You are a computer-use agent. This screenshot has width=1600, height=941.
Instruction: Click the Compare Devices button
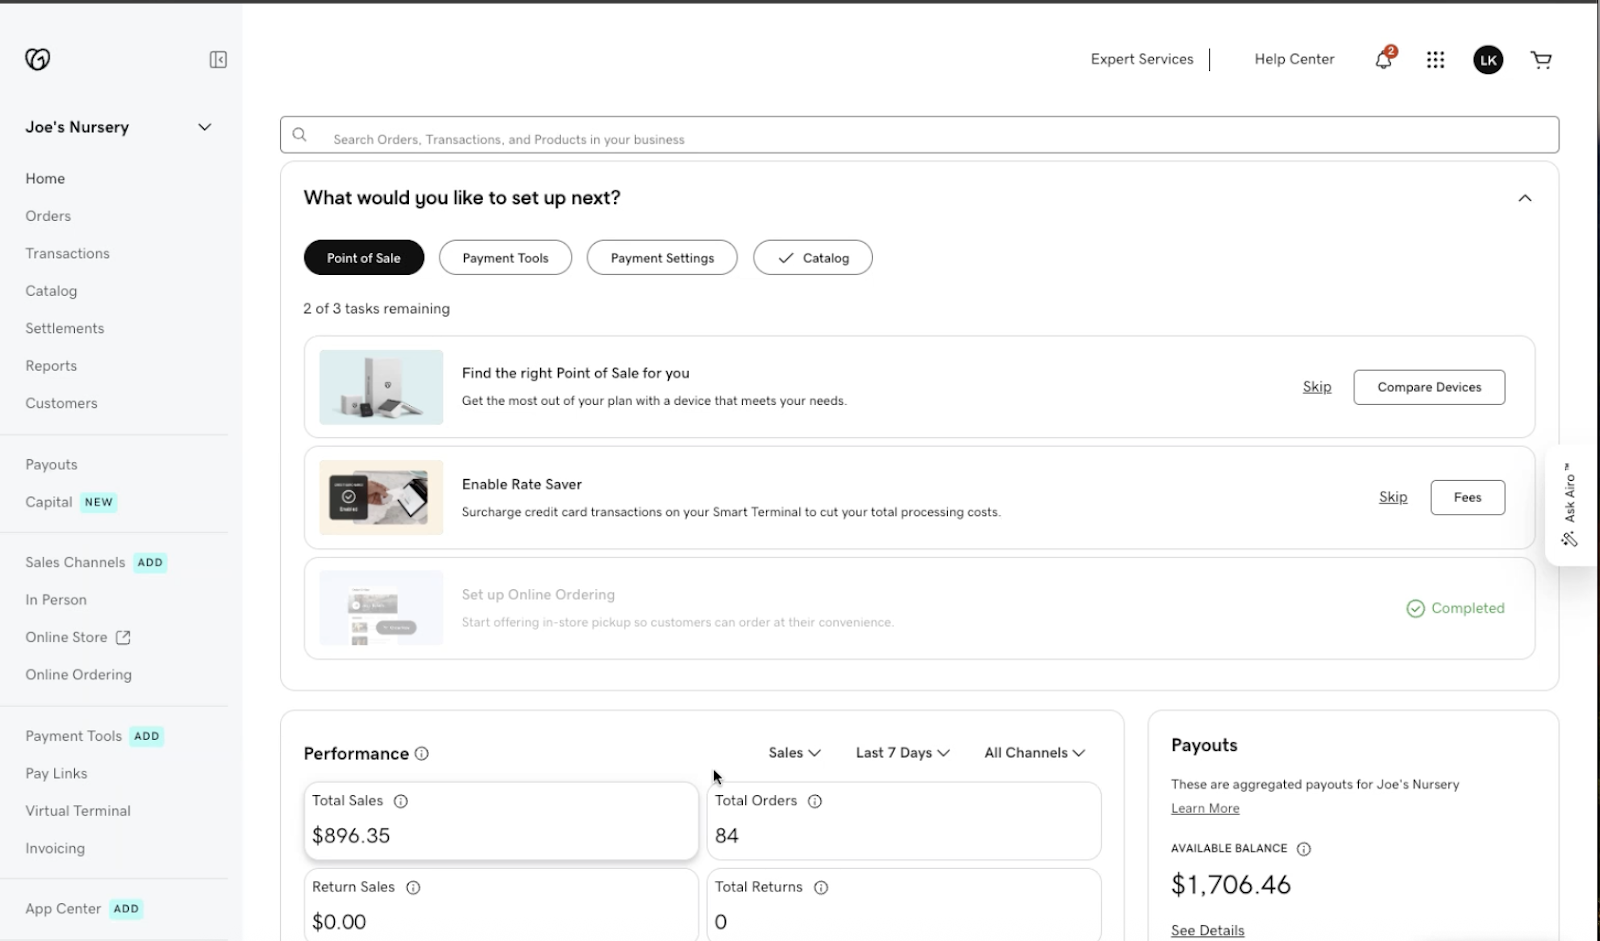[x=1428, y=387]
